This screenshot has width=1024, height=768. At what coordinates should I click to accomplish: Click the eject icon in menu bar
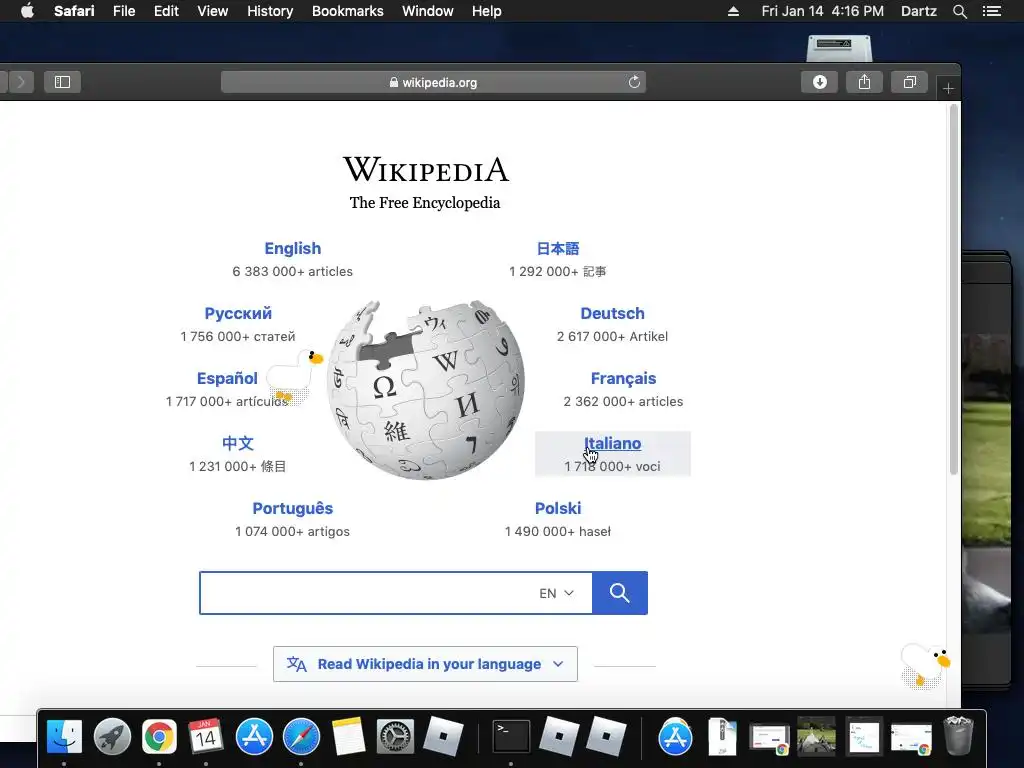click(x=733, y=11)
